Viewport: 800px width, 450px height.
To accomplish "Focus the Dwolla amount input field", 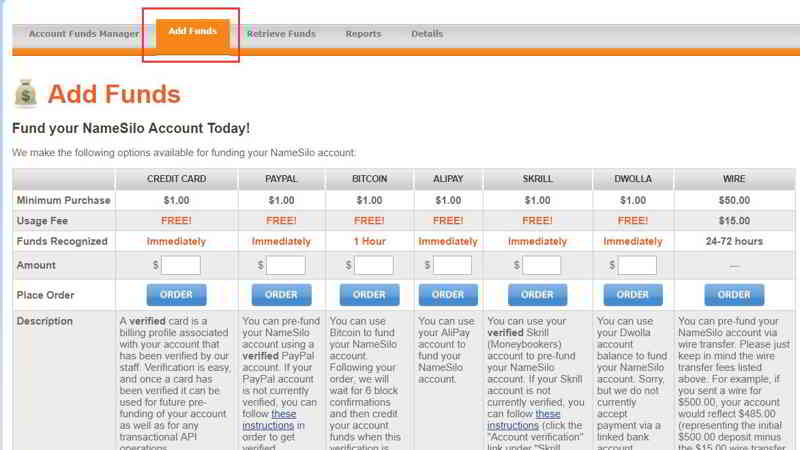I will [x=637, y=265].
